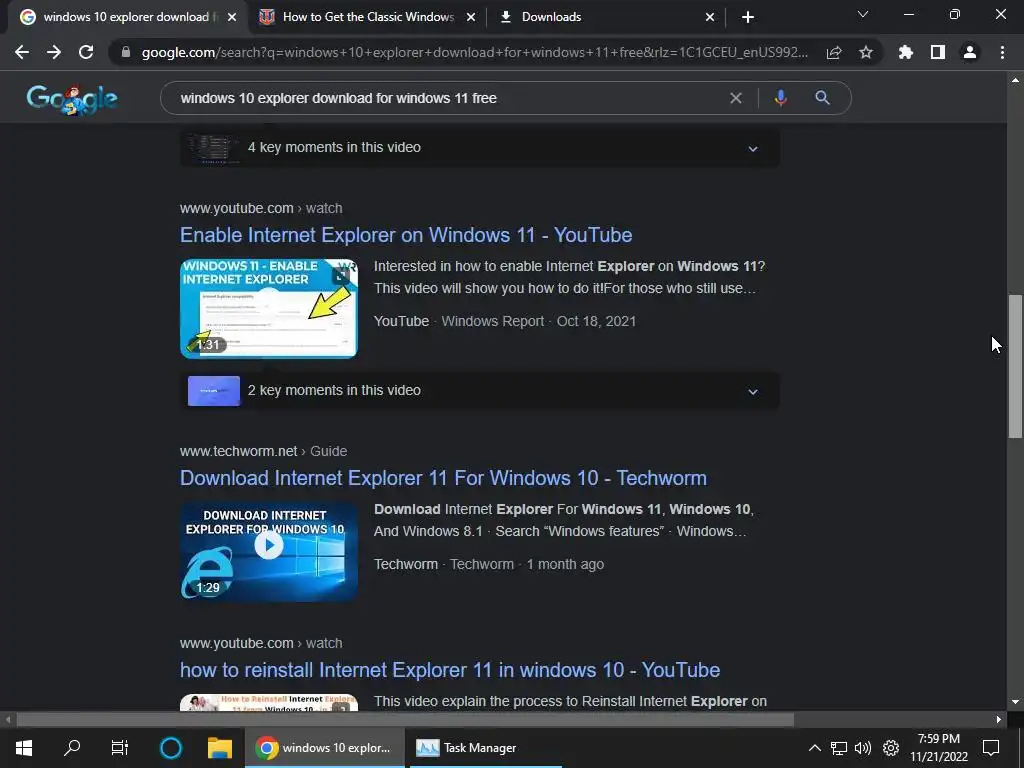Close the How to Get the Classic Windows tab
This screenshot has width=1024, height=768.
(471, 17)
